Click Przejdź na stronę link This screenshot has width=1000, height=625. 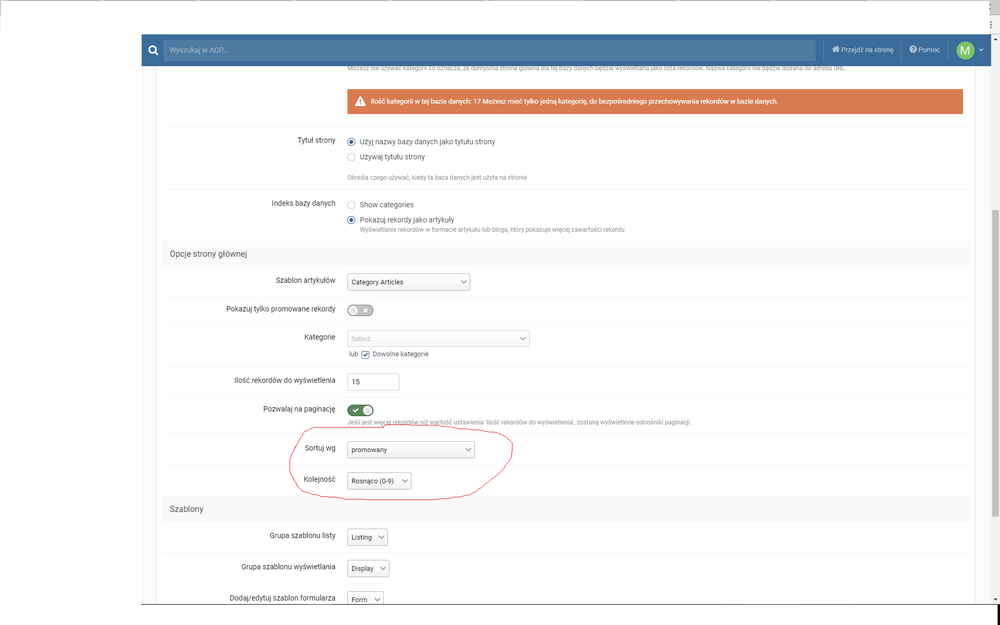pyautogui.click(x=862, y=50)
